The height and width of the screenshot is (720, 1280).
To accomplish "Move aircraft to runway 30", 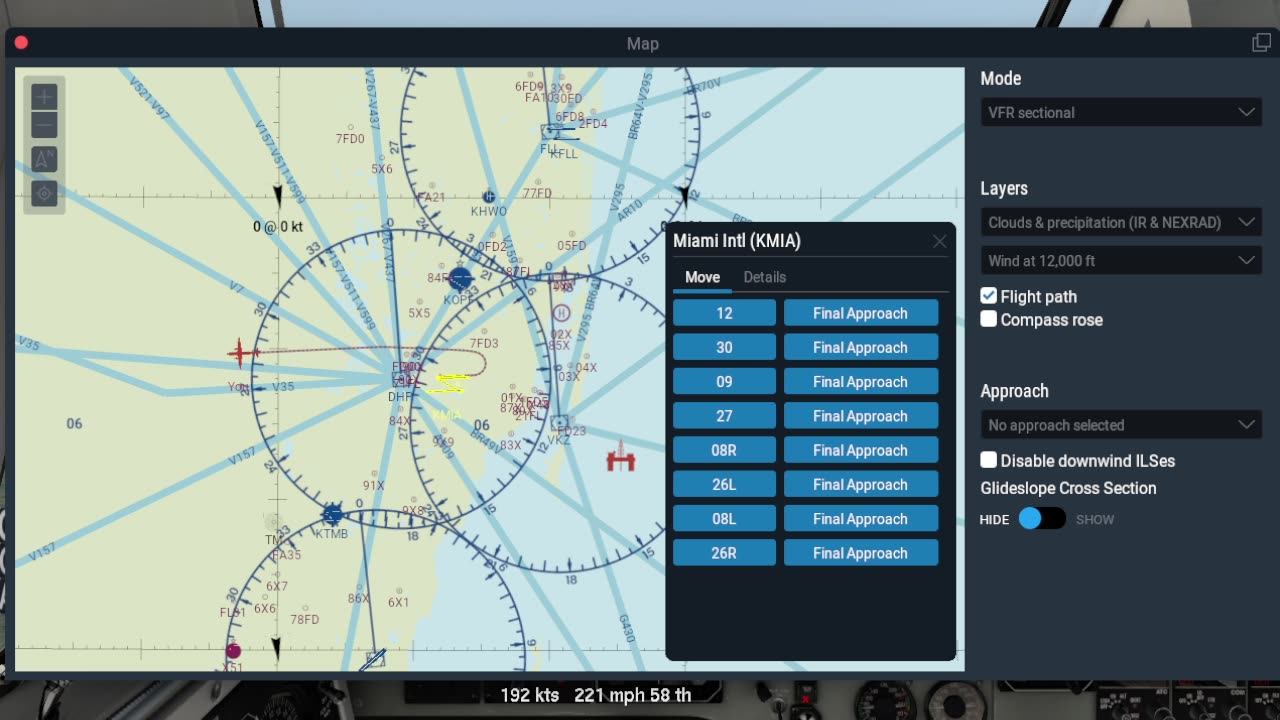I will coord(724,347).
